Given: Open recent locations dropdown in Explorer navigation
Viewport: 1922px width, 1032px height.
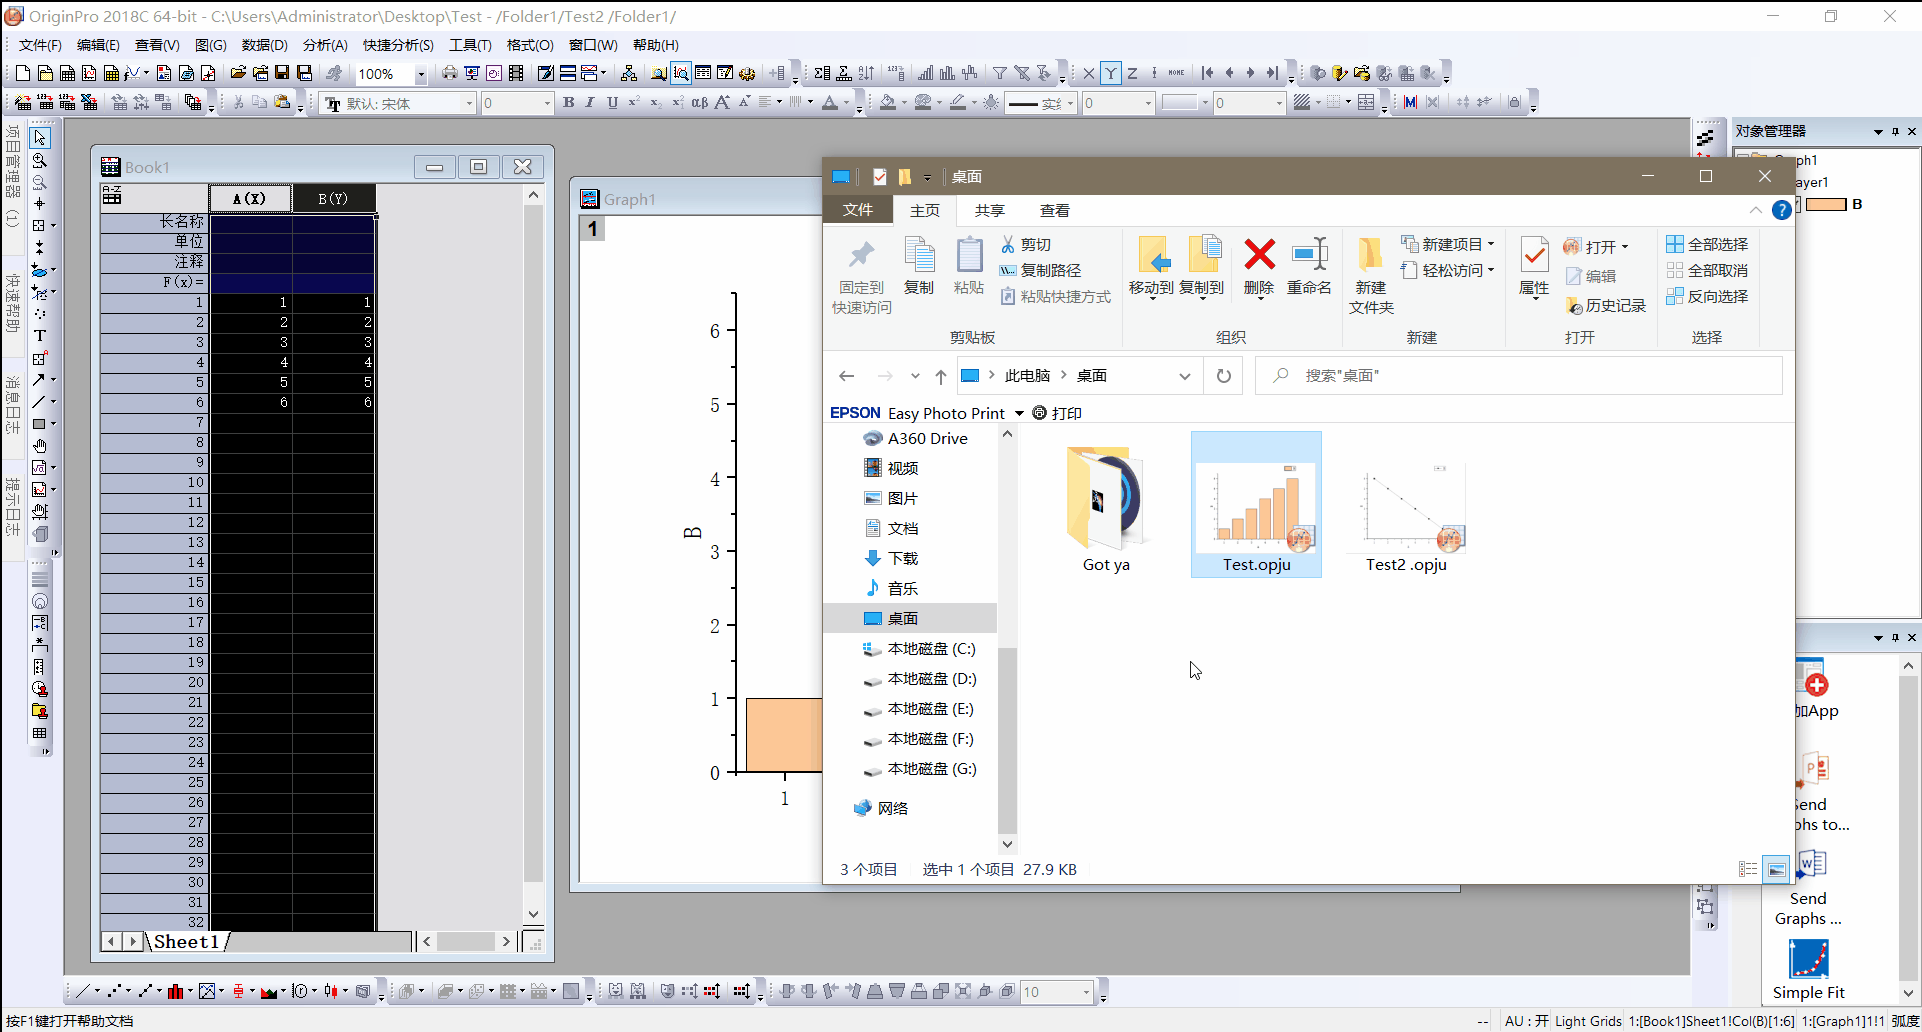Looking at the screenshot, I should tap(915, 376).
